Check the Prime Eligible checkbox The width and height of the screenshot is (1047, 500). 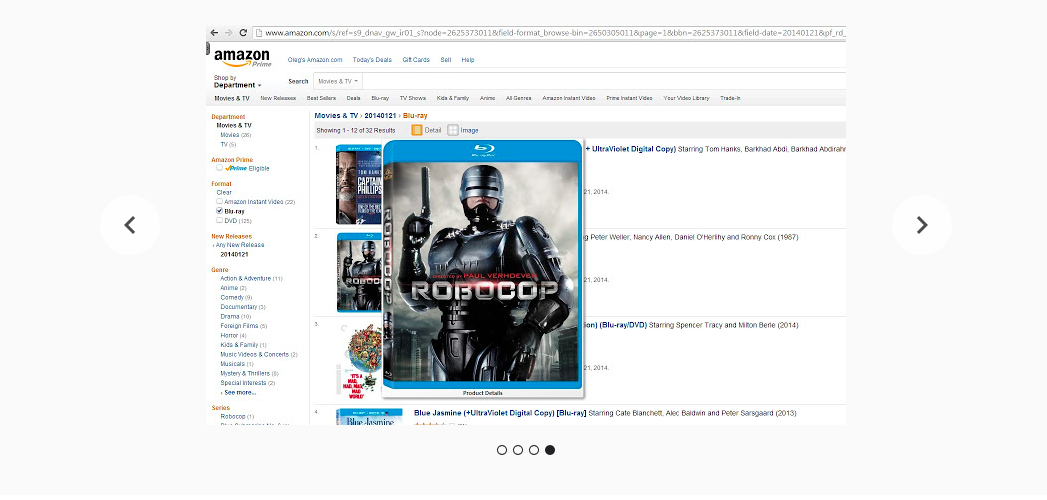pos(219,168)
